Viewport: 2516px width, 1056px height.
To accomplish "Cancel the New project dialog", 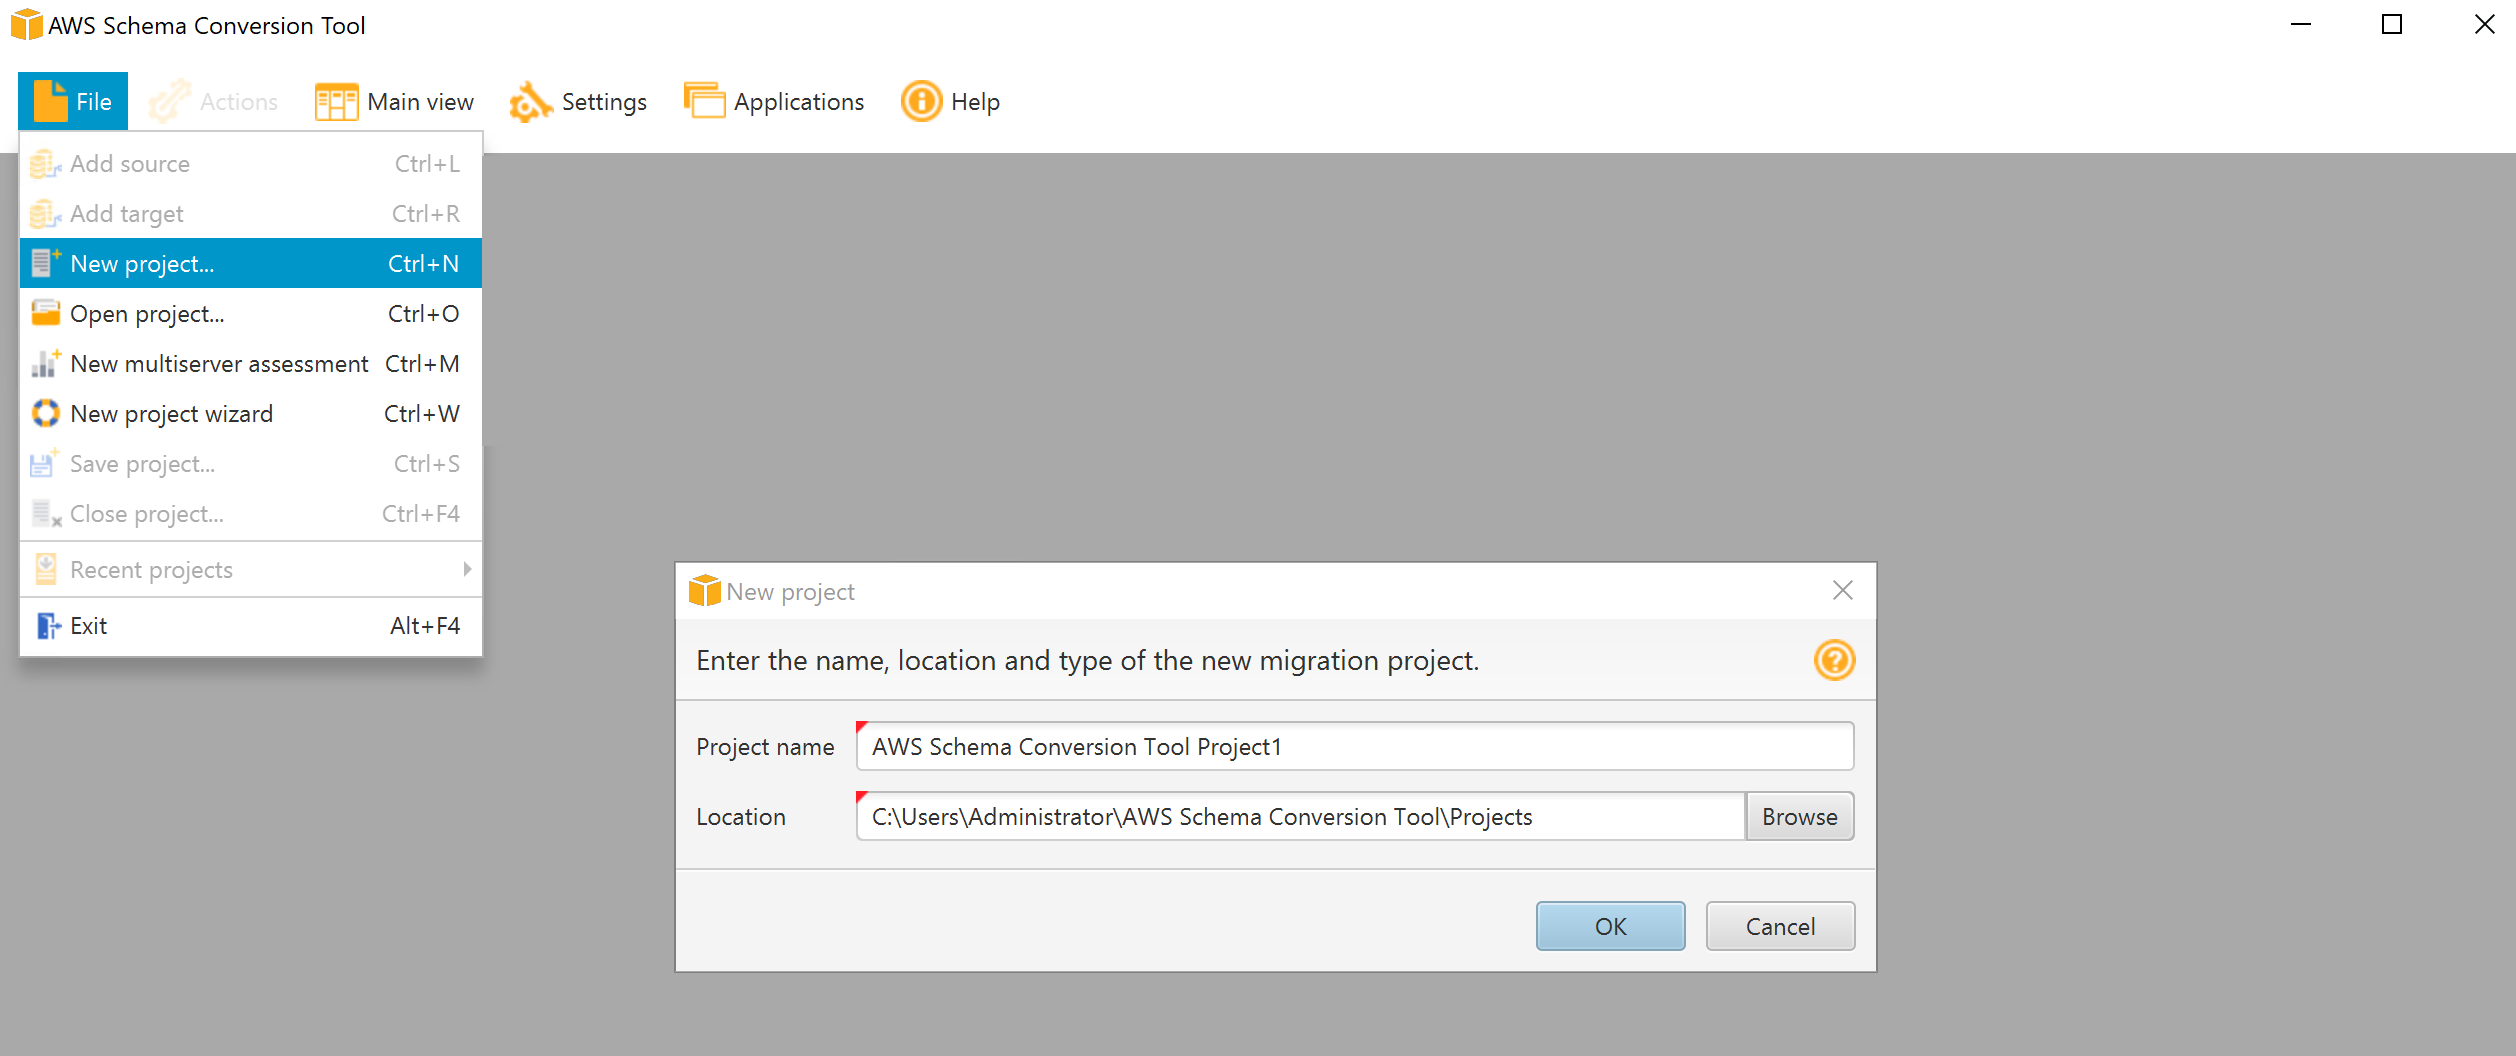I will (1779, 926).
